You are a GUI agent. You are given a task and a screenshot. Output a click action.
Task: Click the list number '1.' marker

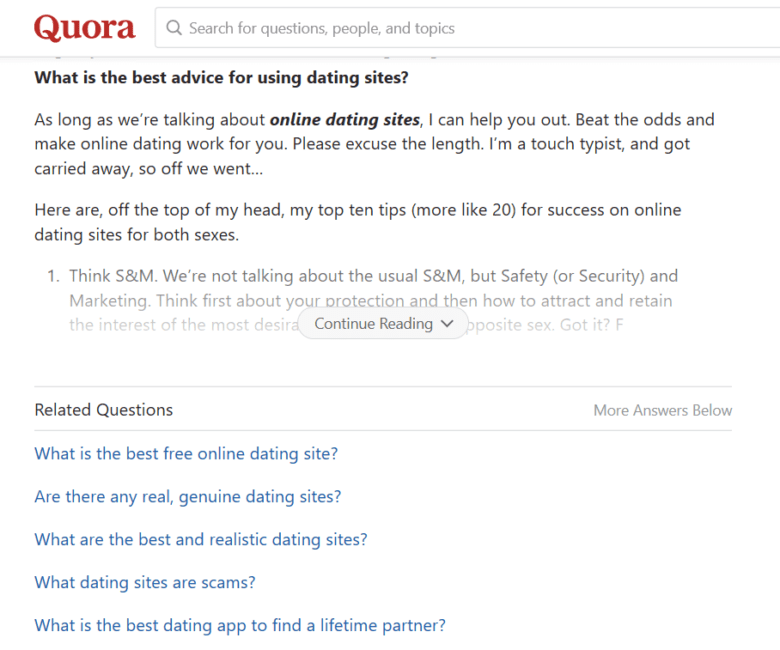tap(54, 276)
